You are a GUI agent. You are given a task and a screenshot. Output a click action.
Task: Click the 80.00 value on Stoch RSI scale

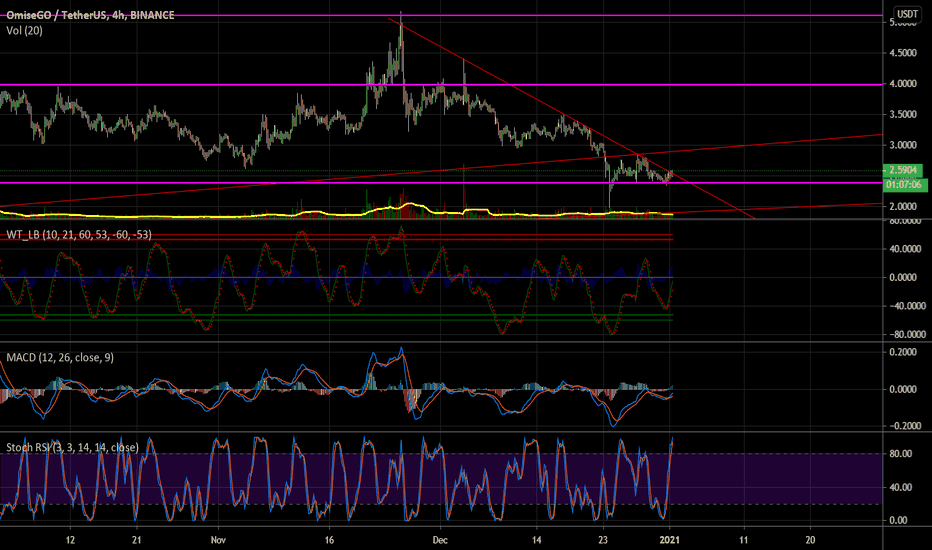pos(900,454)
